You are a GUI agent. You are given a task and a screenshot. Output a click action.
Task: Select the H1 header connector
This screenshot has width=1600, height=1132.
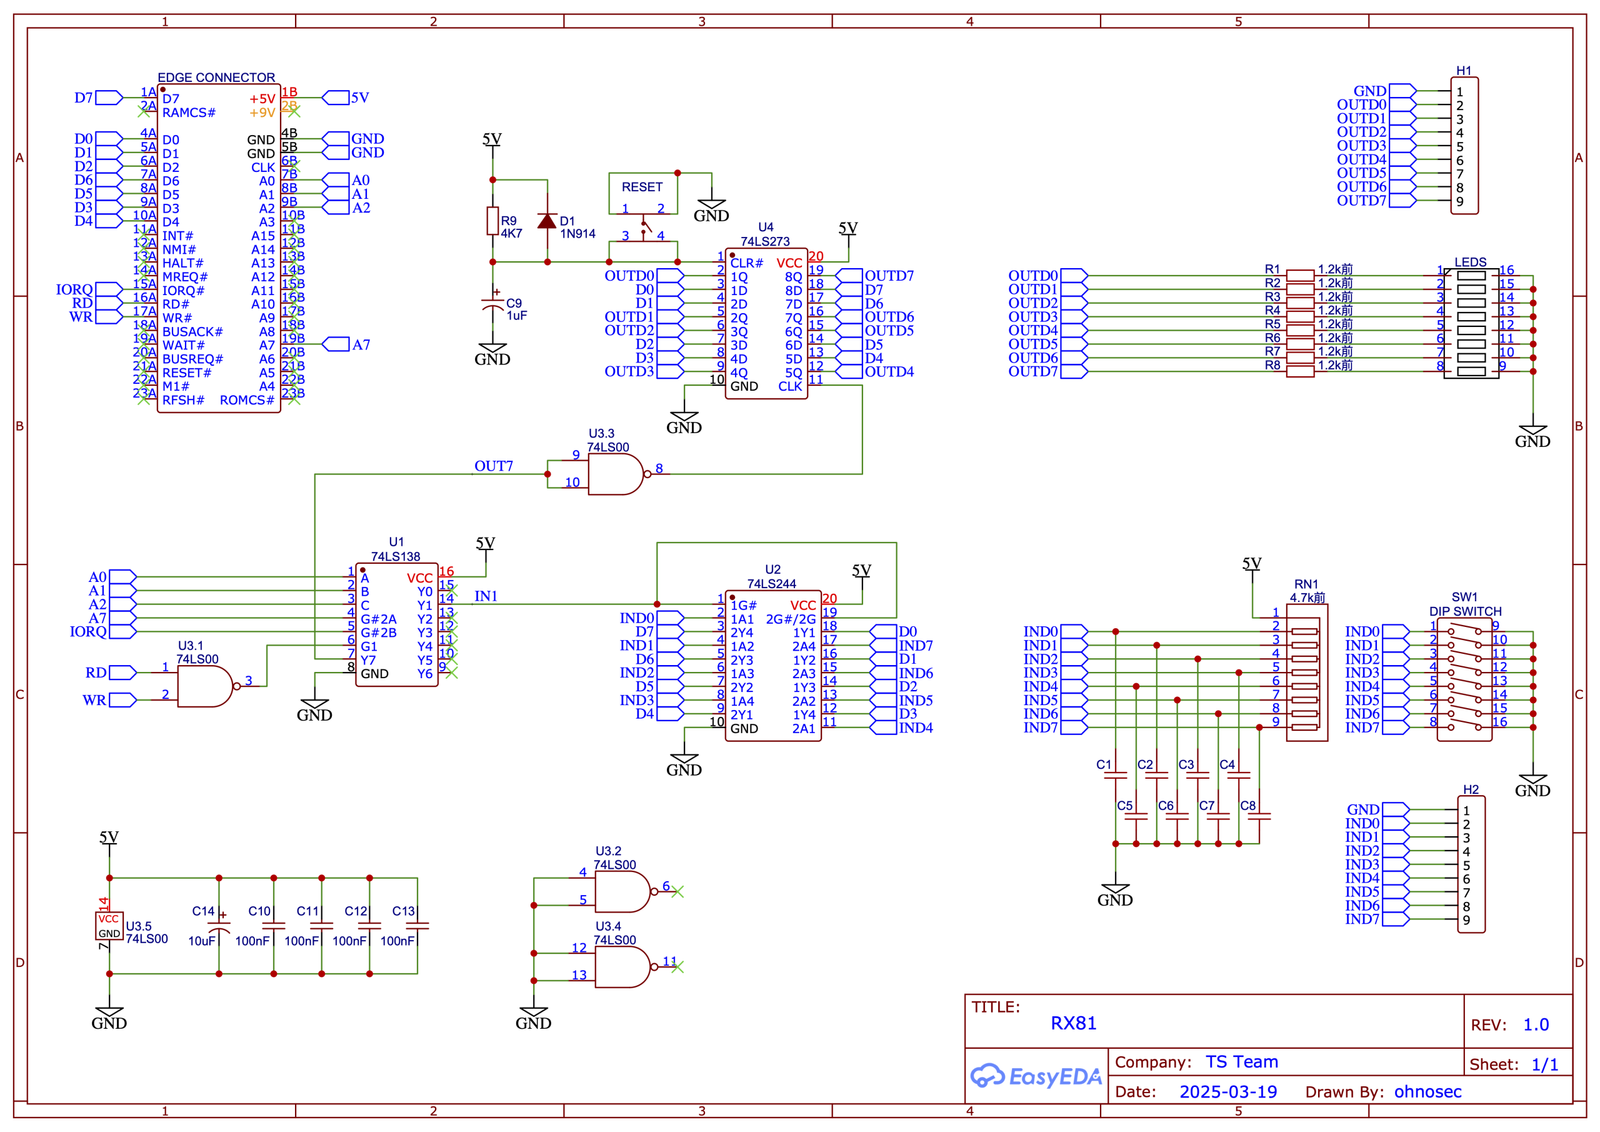(x=1464, y=146)
